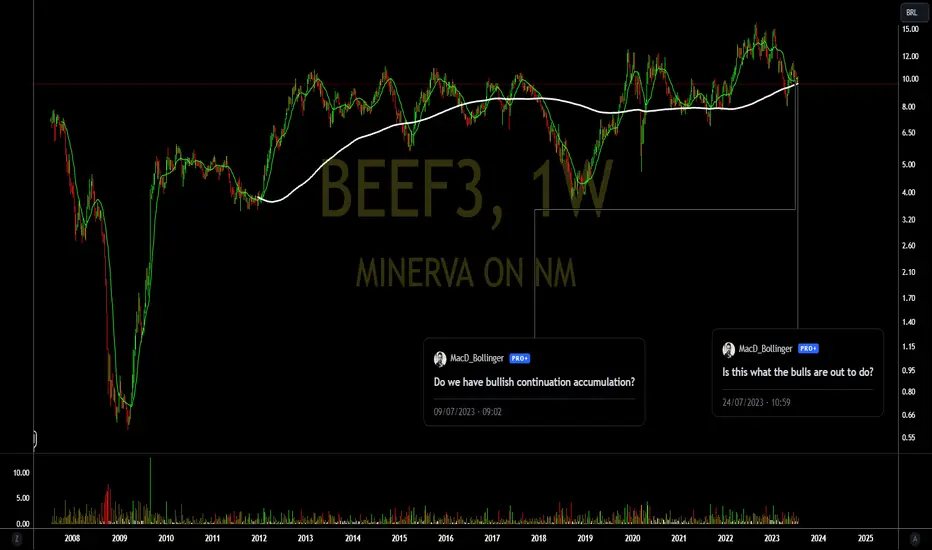Open MacD_Bollinger name in bullish continuation note
This screenshot has width=932, height=550.
pyautogui.click(x=477, y=358)
